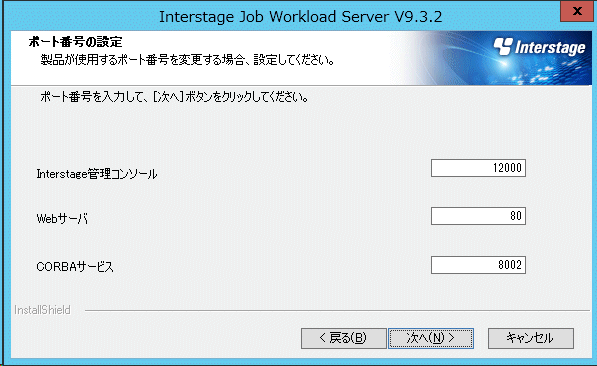
Task: Cancel setup via the キャンセル button
Action: point(531,338)
